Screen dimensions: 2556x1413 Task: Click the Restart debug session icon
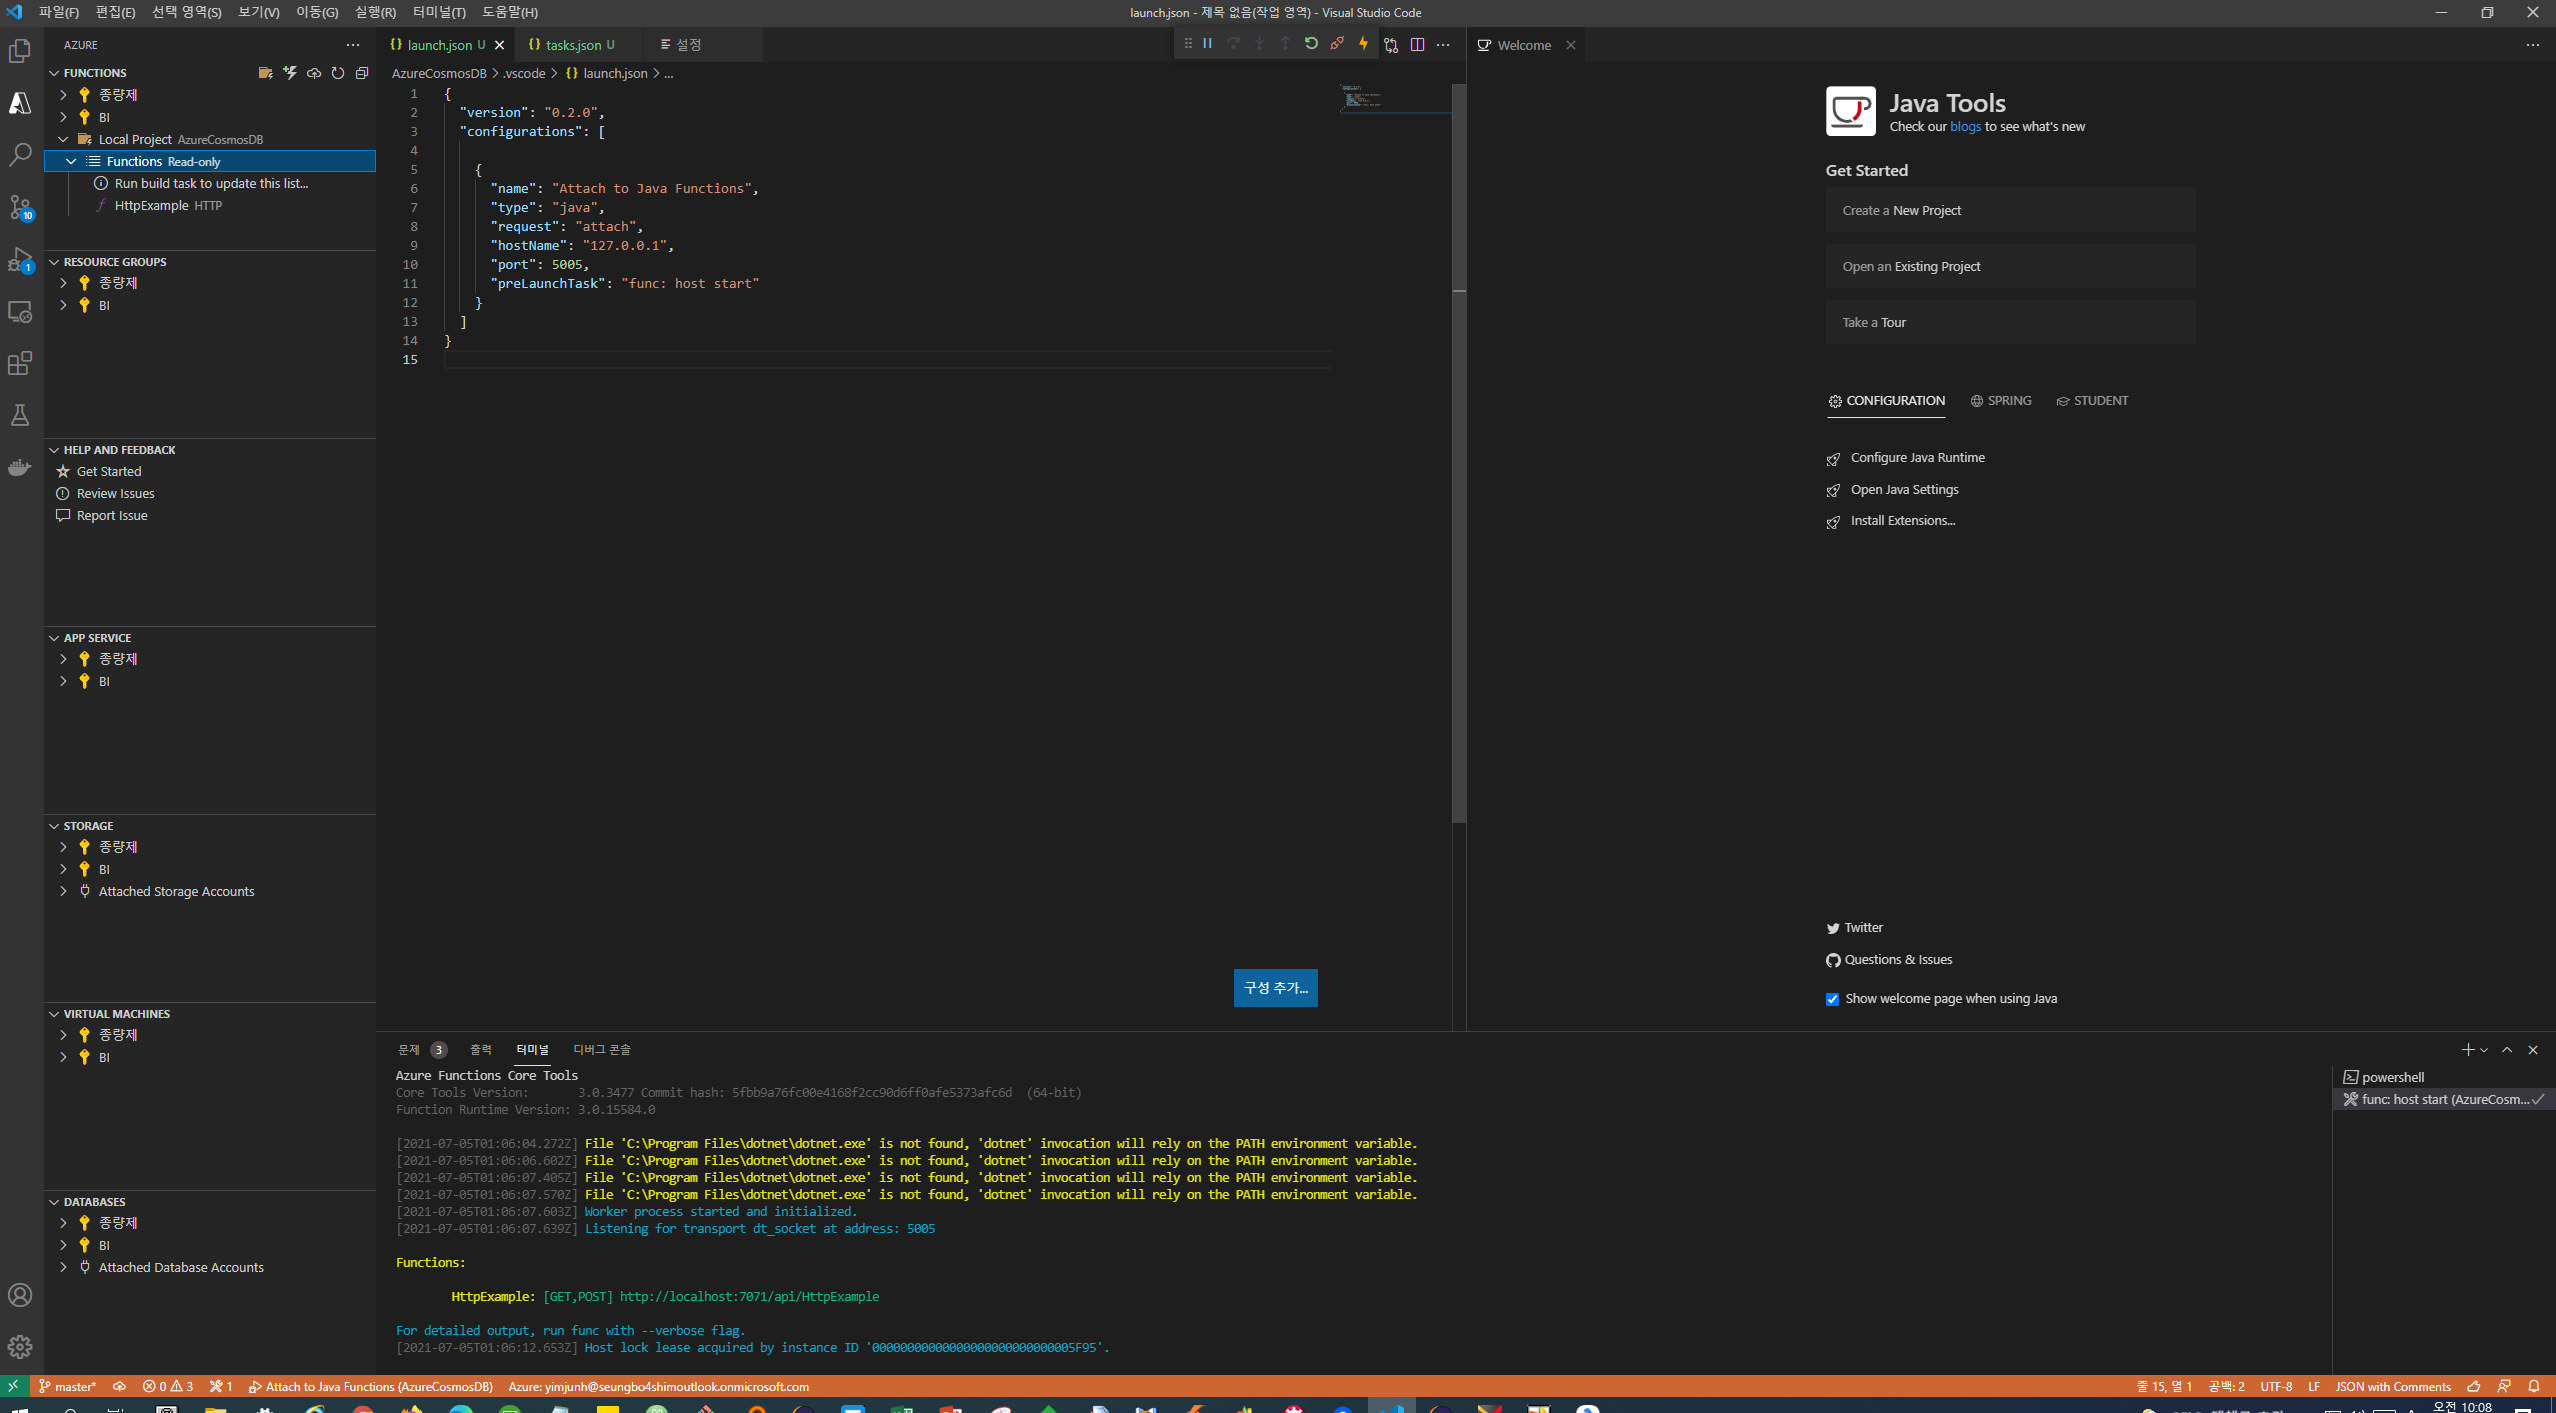1311,43
